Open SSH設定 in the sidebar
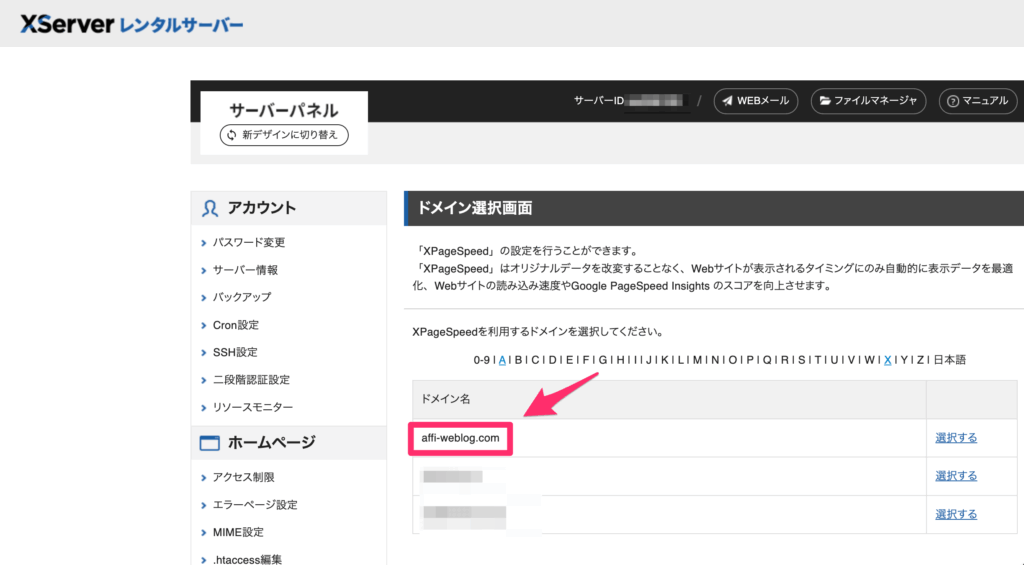Image resolution: width=1024 pixels, height=565 pixels. tap(235, 352)
